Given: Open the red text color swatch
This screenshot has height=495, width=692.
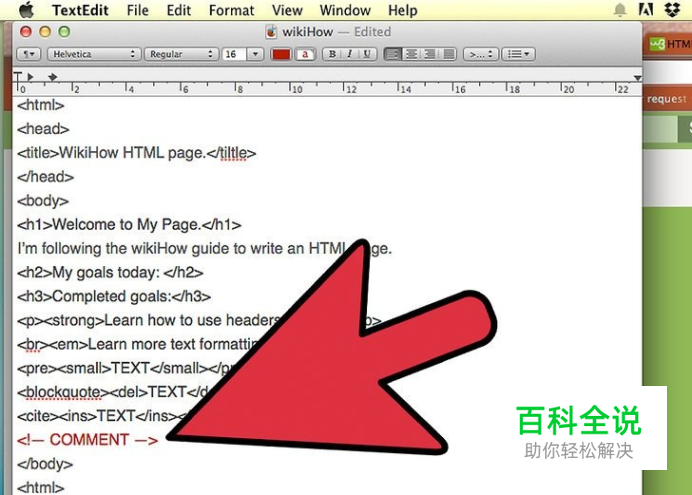Looking at the screenshot, I should coord(281,54).
